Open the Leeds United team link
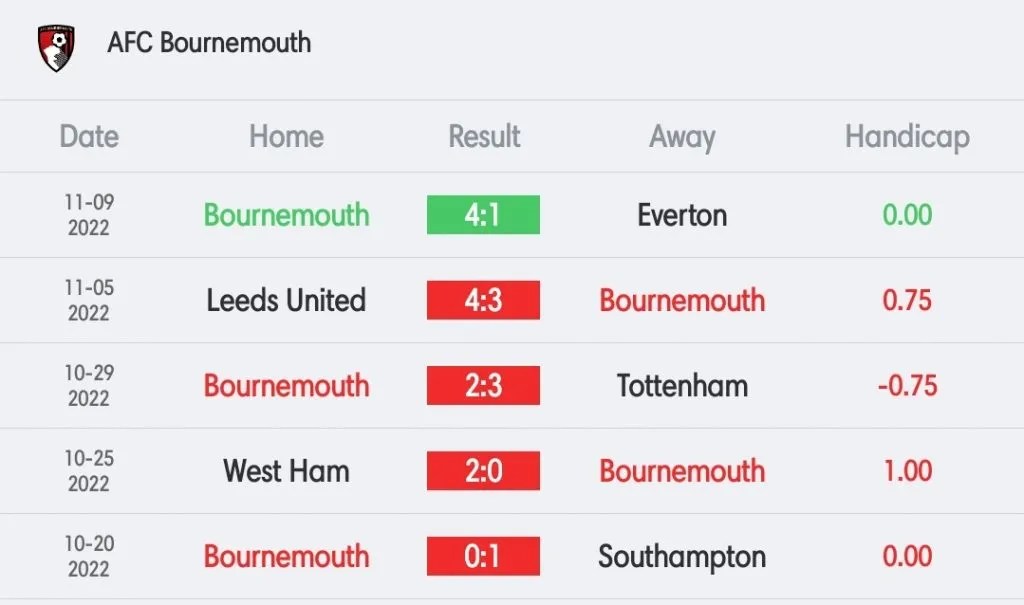This screenshot has width=1024, height=605. pos(286,300)
